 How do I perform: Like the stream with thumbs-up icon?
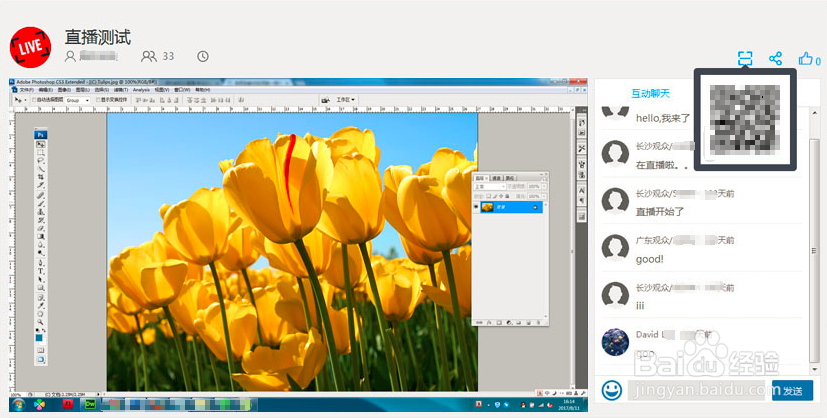pos(805,59)
